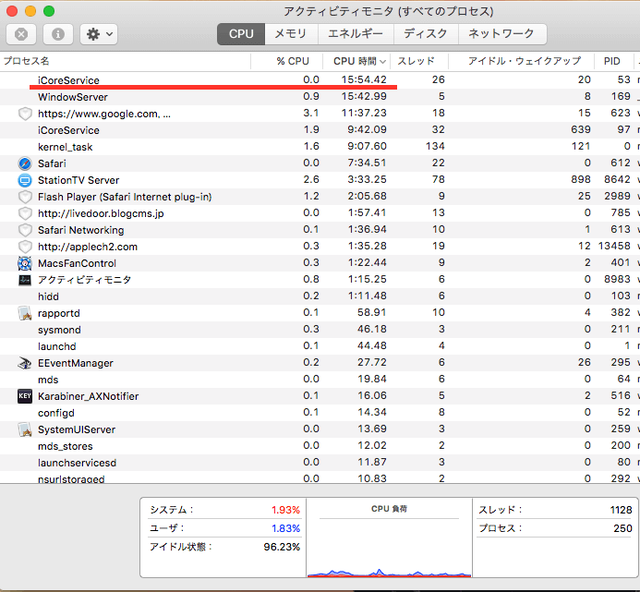Screen dimensions: 640x592
Task: Toggle sort order on CPU 時間 header
Action: click(356, 61)
